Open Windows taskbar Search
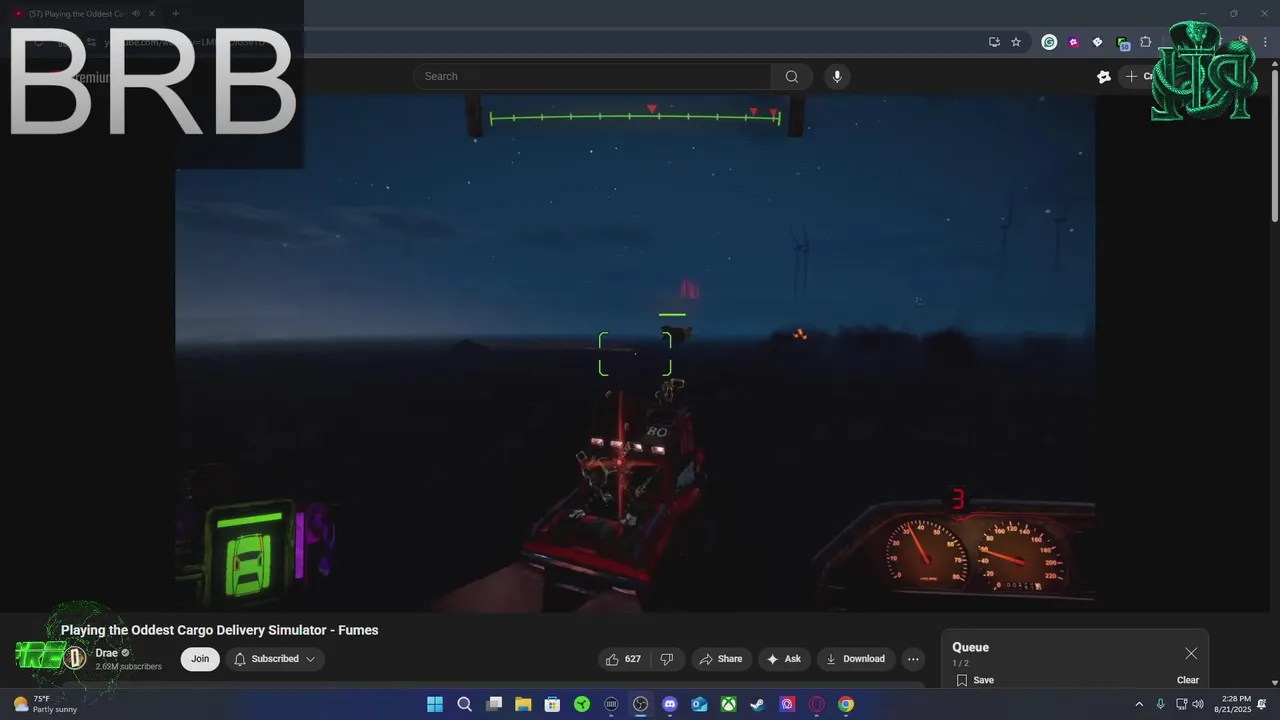1280x720 pixels. 464,704
